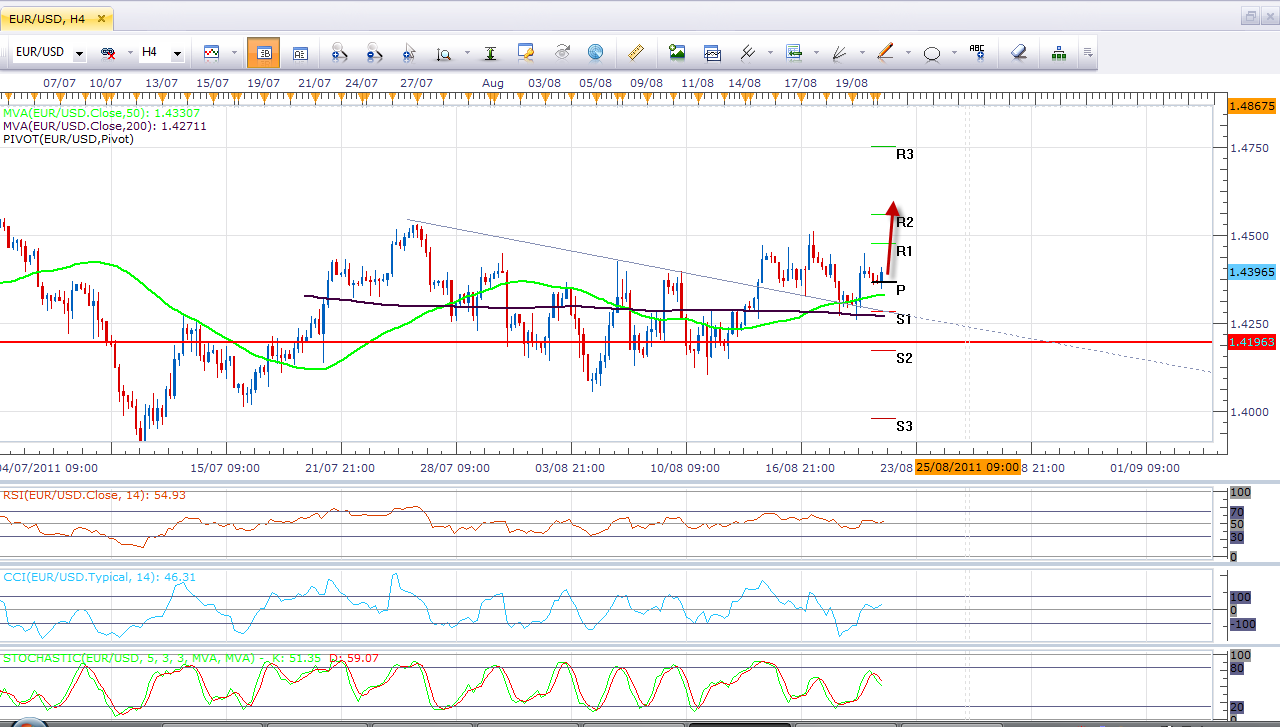1280x727 pixels.
Task: Click the S2 pivot support label
Action: 904,358
